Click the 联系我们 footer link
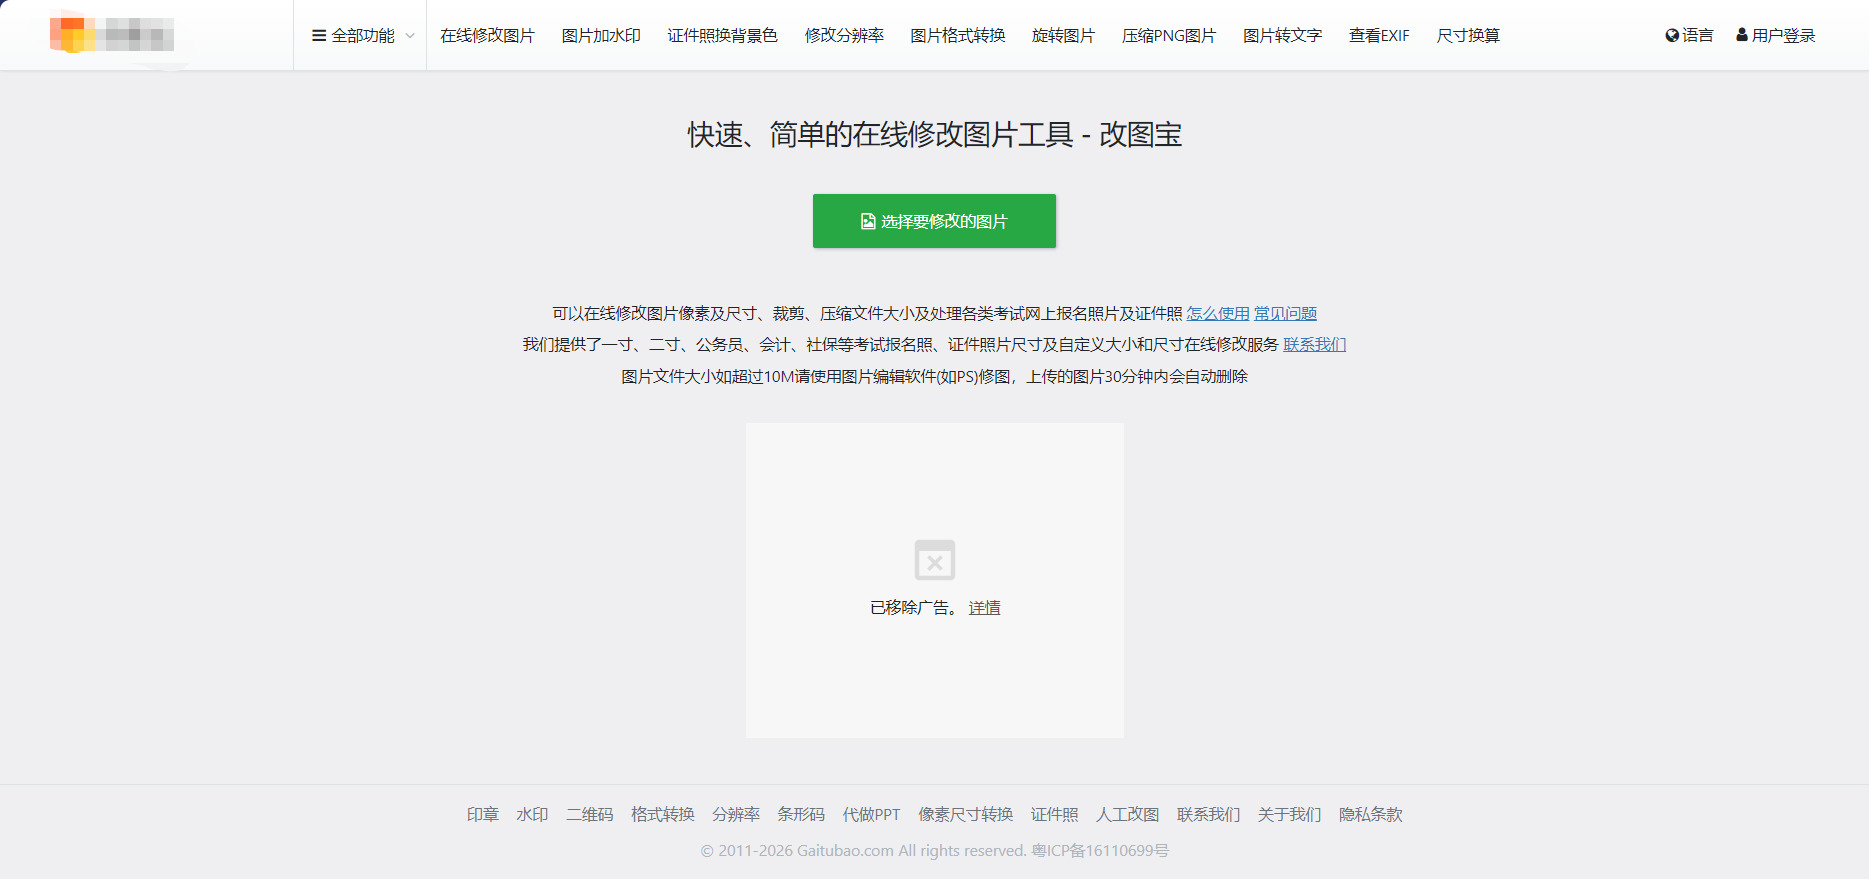Viewport: 1869px width, 879px height. [x=1209, y=815]
